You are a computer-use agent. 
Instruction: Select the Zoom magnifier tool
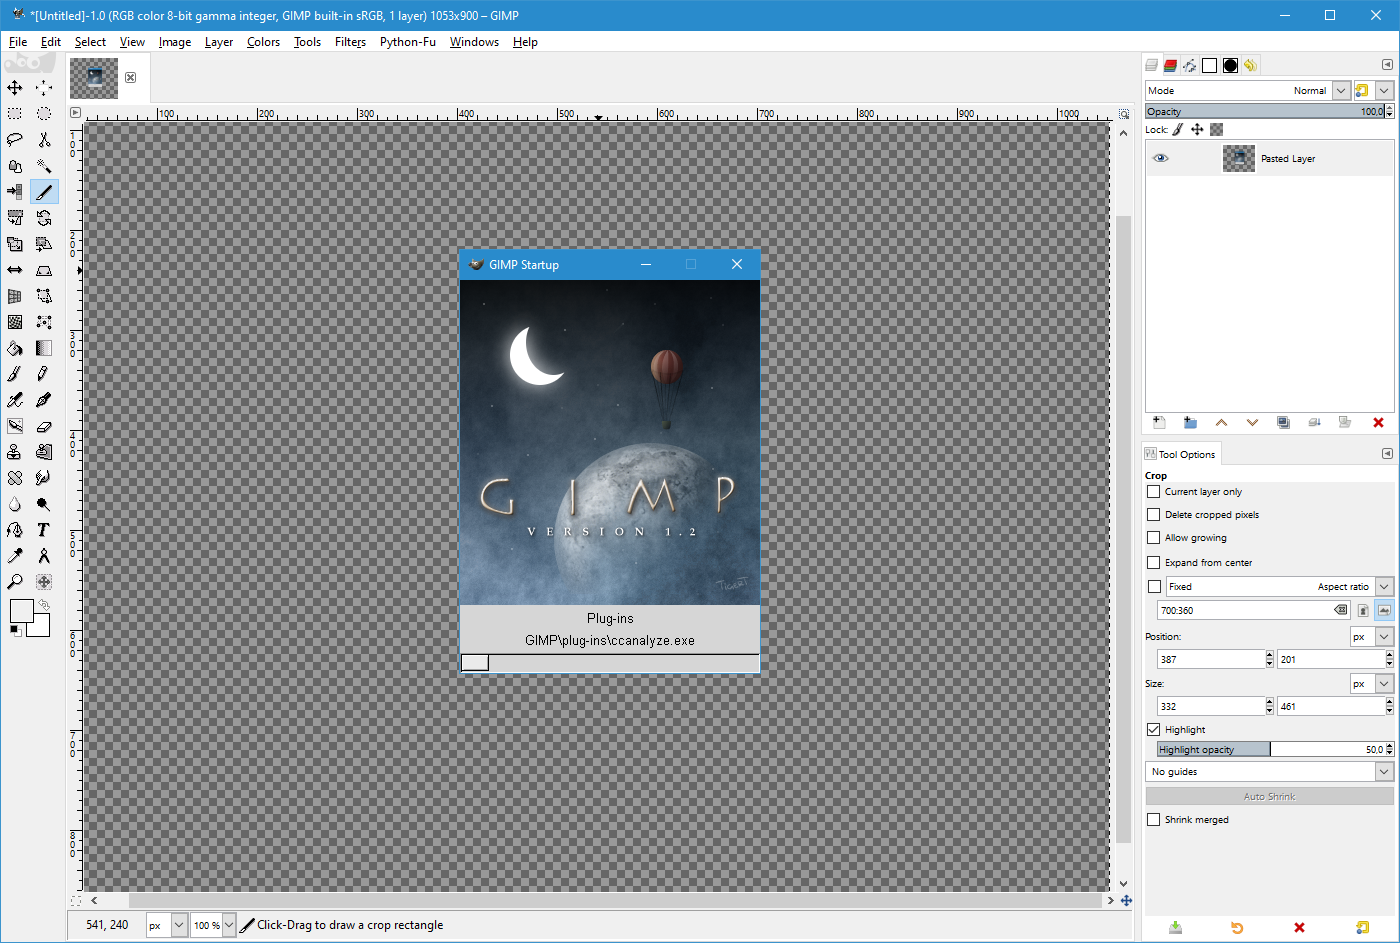click(x=15, y=582)
